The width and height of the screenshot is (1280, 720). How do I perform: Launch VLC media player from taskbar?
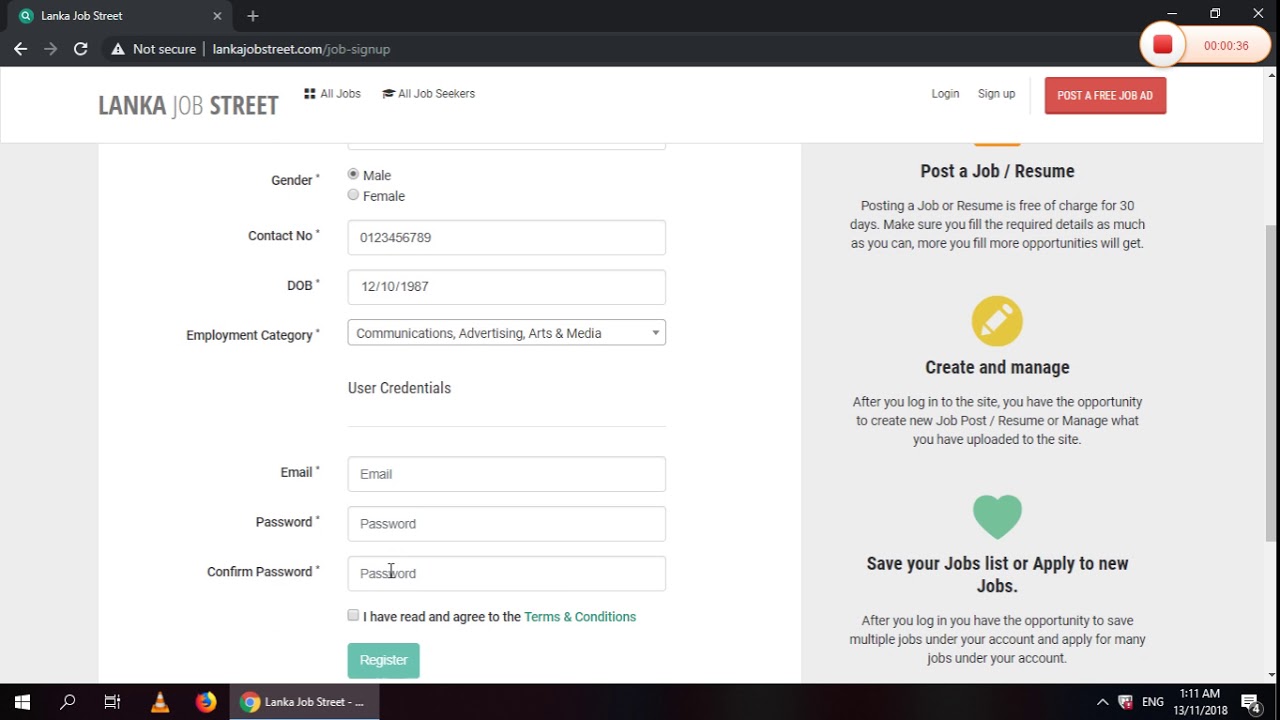coord(160,702)
